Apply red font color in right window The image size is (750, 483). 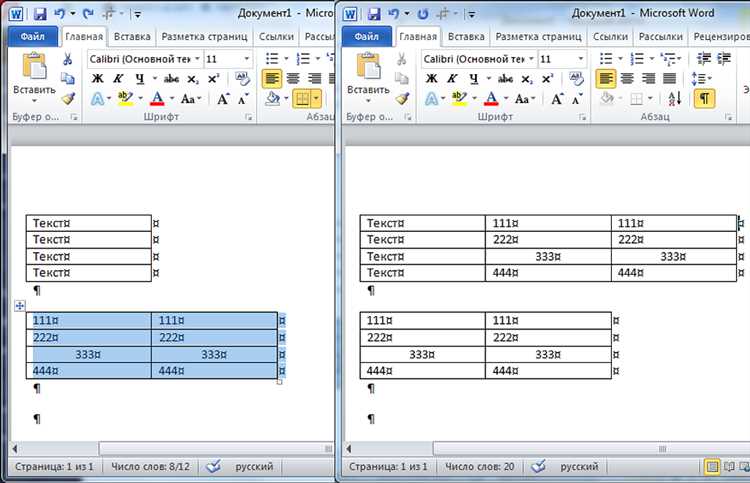click(491, 99)
